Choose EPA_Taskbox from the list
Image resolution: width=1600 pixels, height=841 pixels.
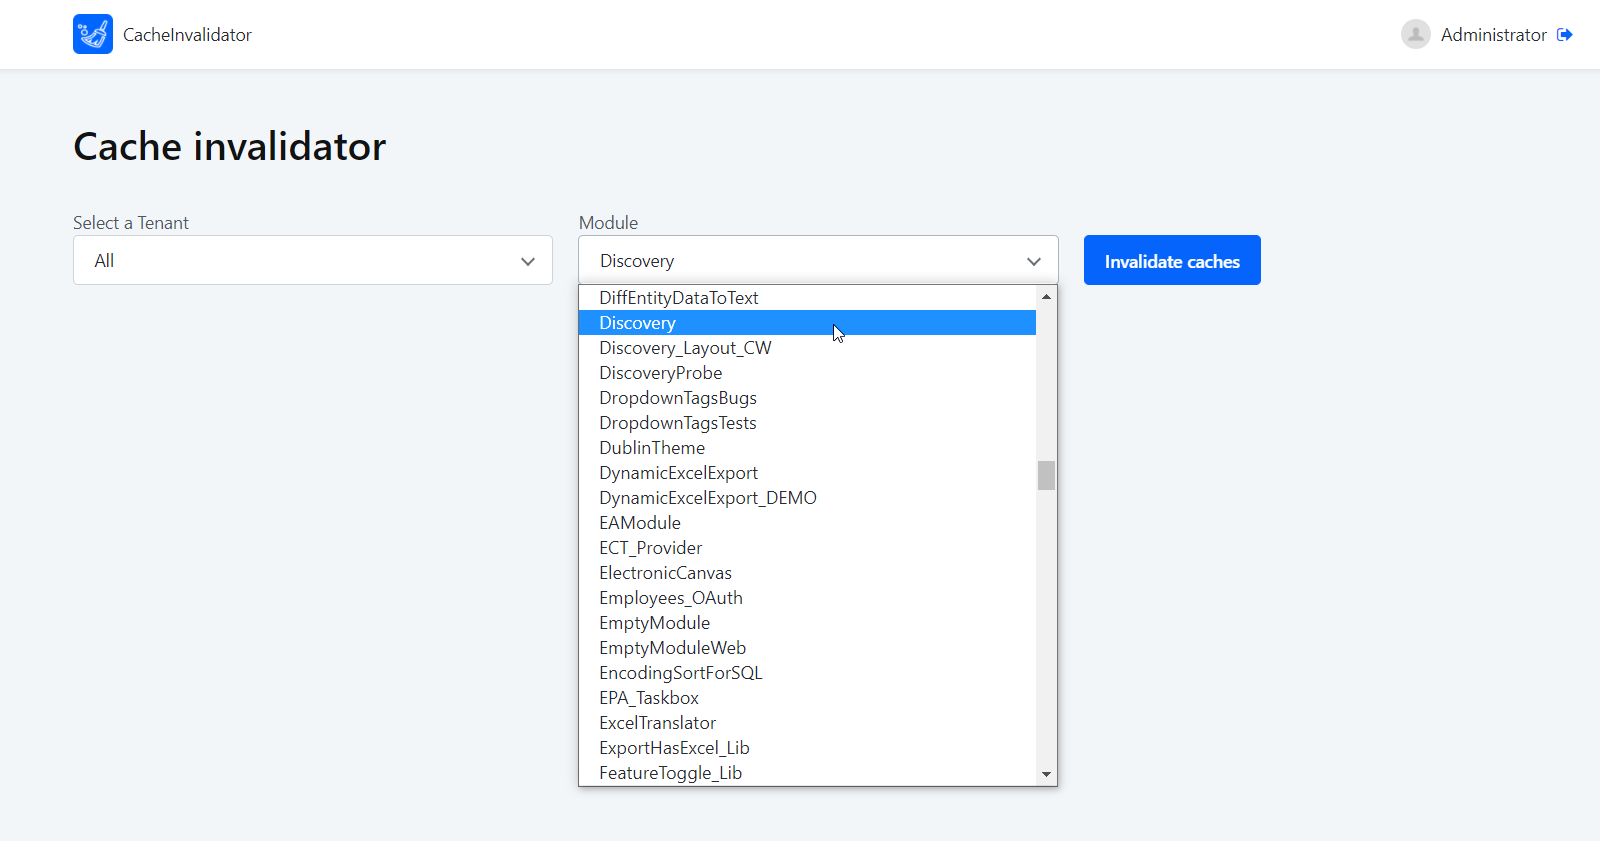pyautogui.click(x=807, y=698)
